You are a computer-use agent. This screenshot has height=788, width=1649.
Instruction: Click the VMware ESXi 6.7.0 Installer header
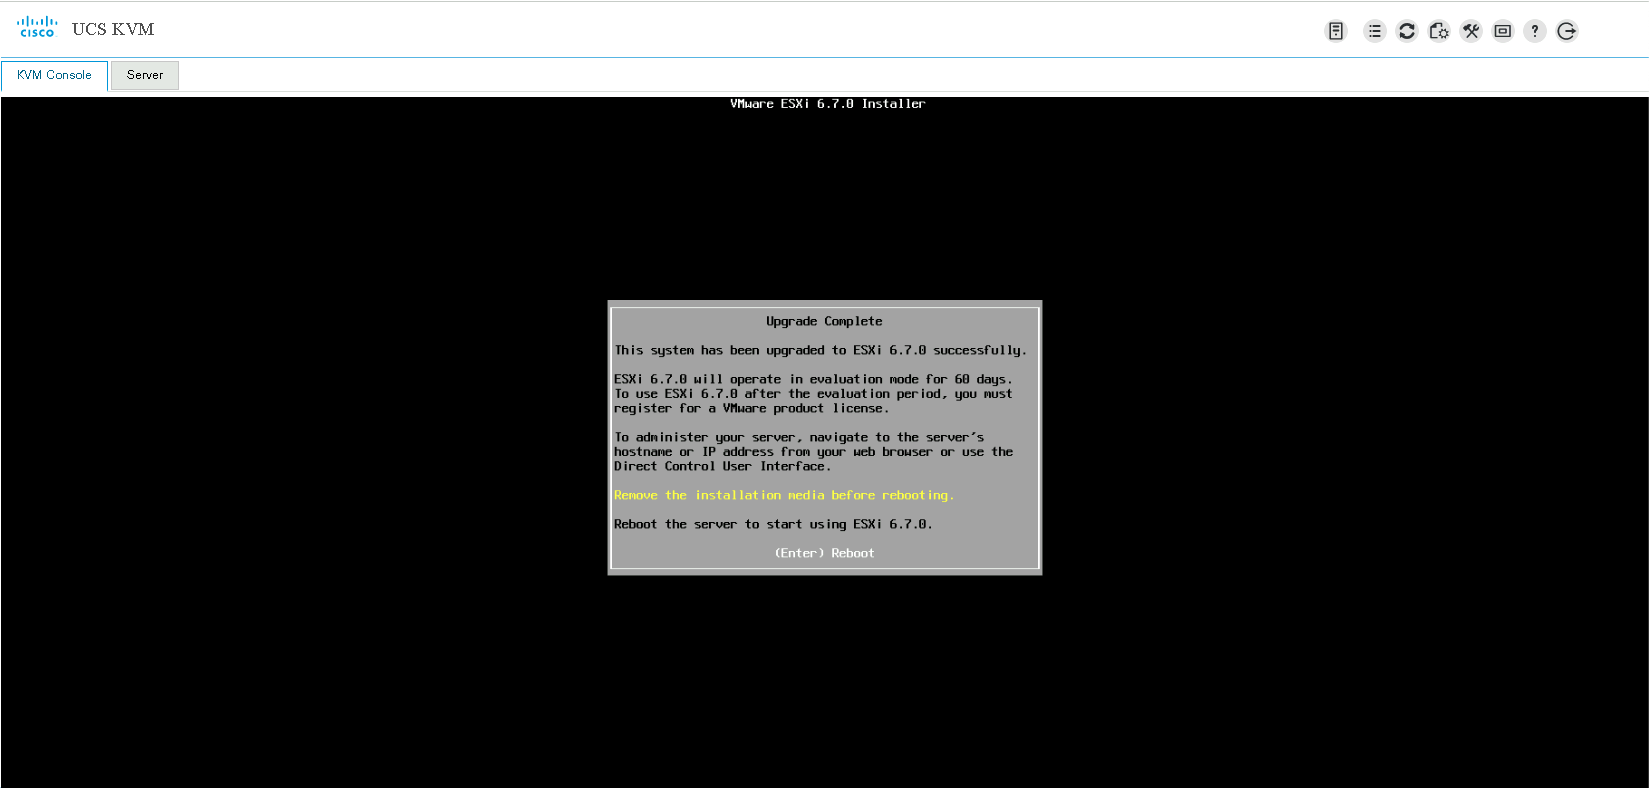827,104
